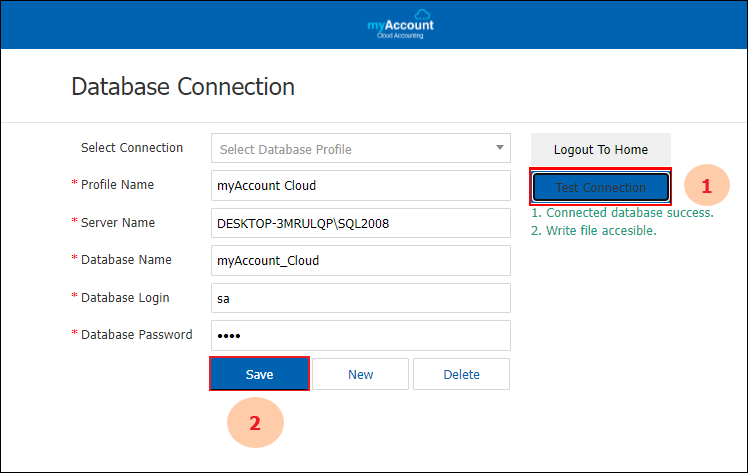Screen dimensions: 748x473
Task: Click the Database Name field with myAccount_Cloud
Action: click(x=361, y=260)
